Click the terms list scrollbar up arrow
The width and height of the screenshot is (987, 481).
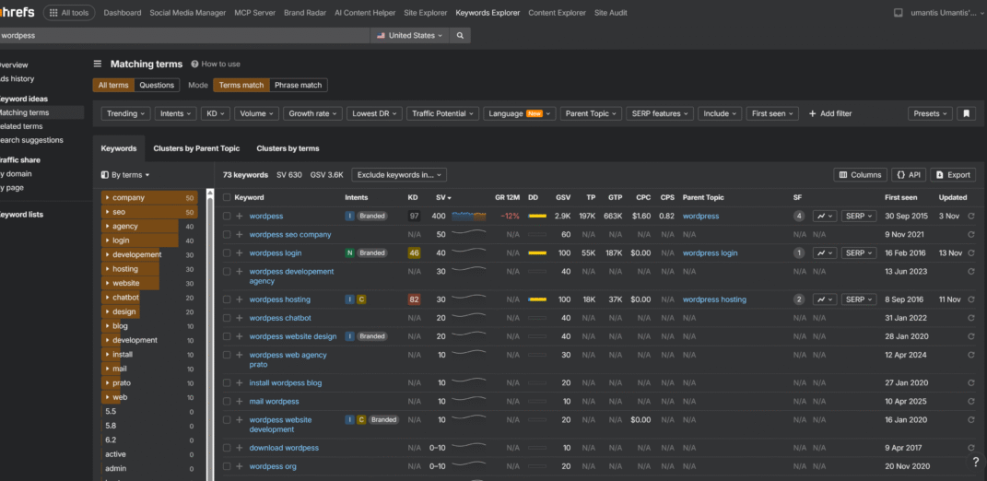point(210,193)
